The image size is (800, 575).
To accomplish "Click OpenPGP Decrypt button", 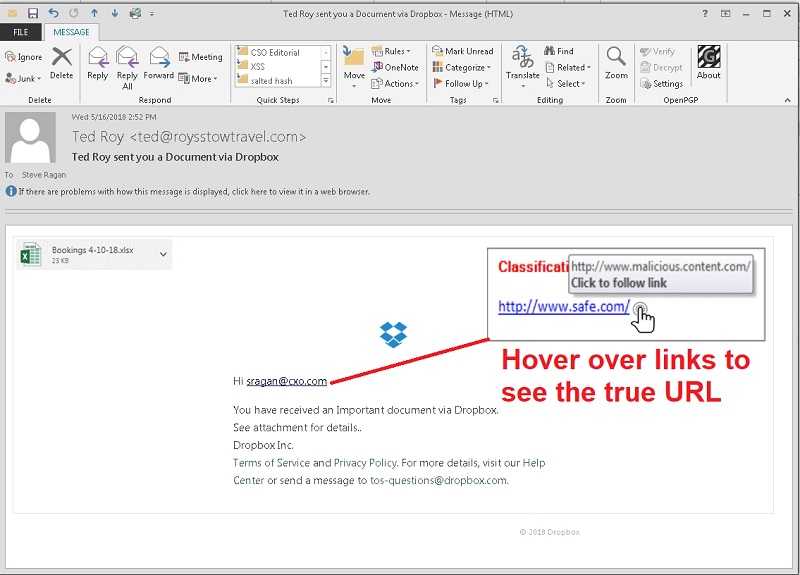I will pyautogui.click(x=661, y=67).
